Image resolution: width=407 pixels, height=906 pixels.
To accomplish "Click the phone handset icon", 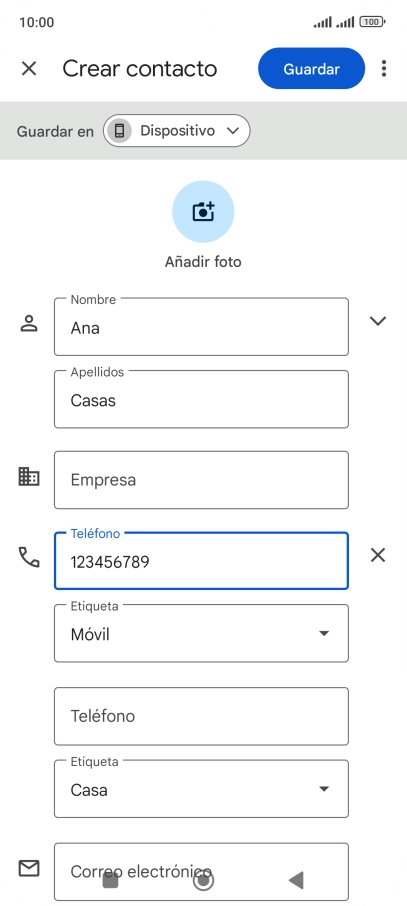I will pyautogui.click(x=29, y=557).
